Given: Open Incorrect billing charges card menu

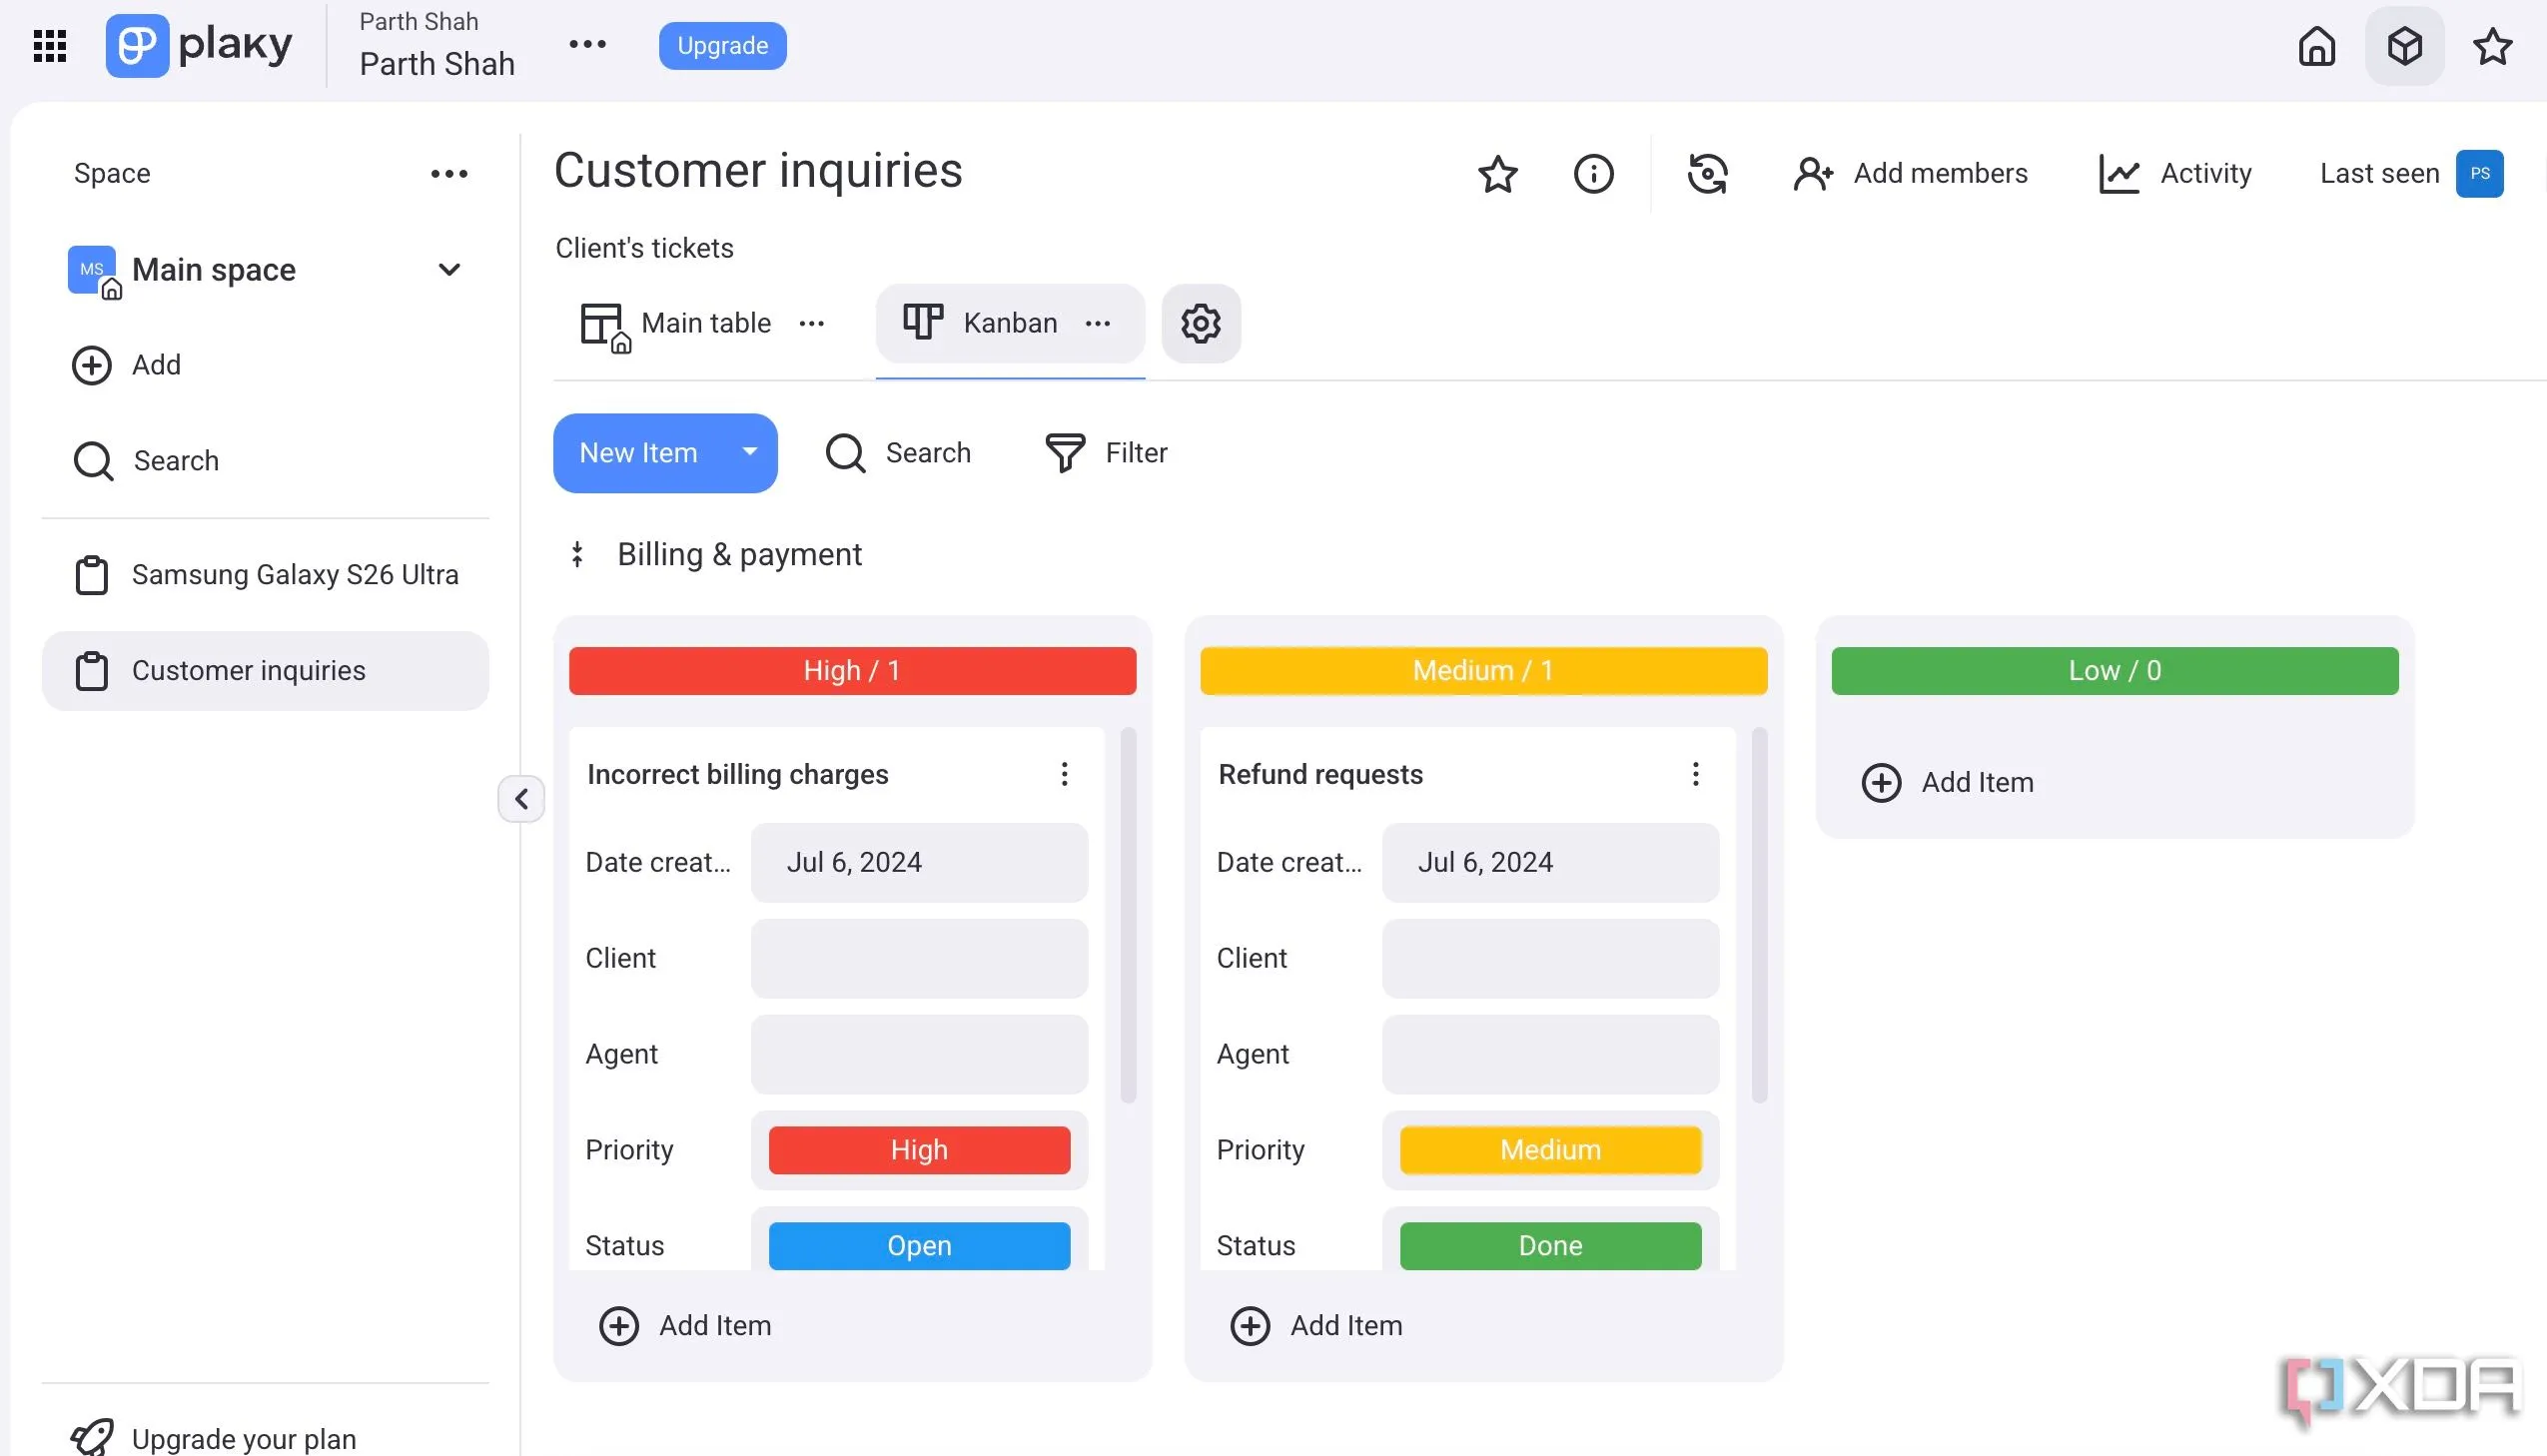Looking at the screenshot, I should [x=1064, y=774].
